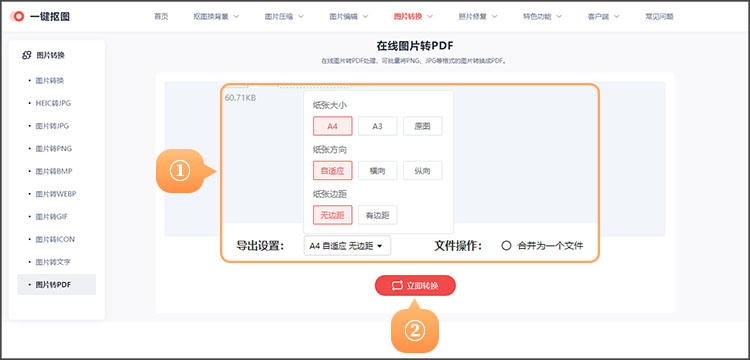Click the 图片转换 sidebar header icon

tap(27, 55)
